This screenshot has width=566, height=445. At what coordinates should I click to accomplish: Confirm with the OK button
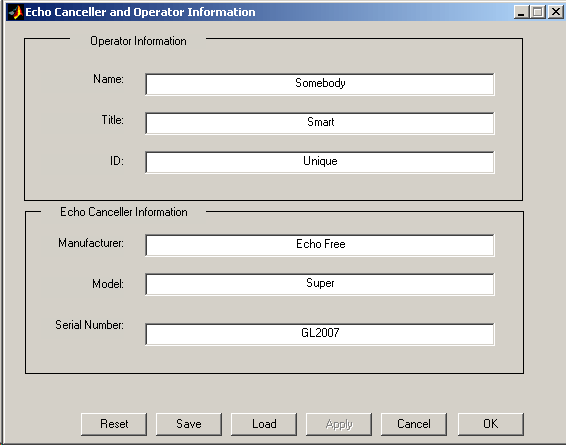(491, 424)
